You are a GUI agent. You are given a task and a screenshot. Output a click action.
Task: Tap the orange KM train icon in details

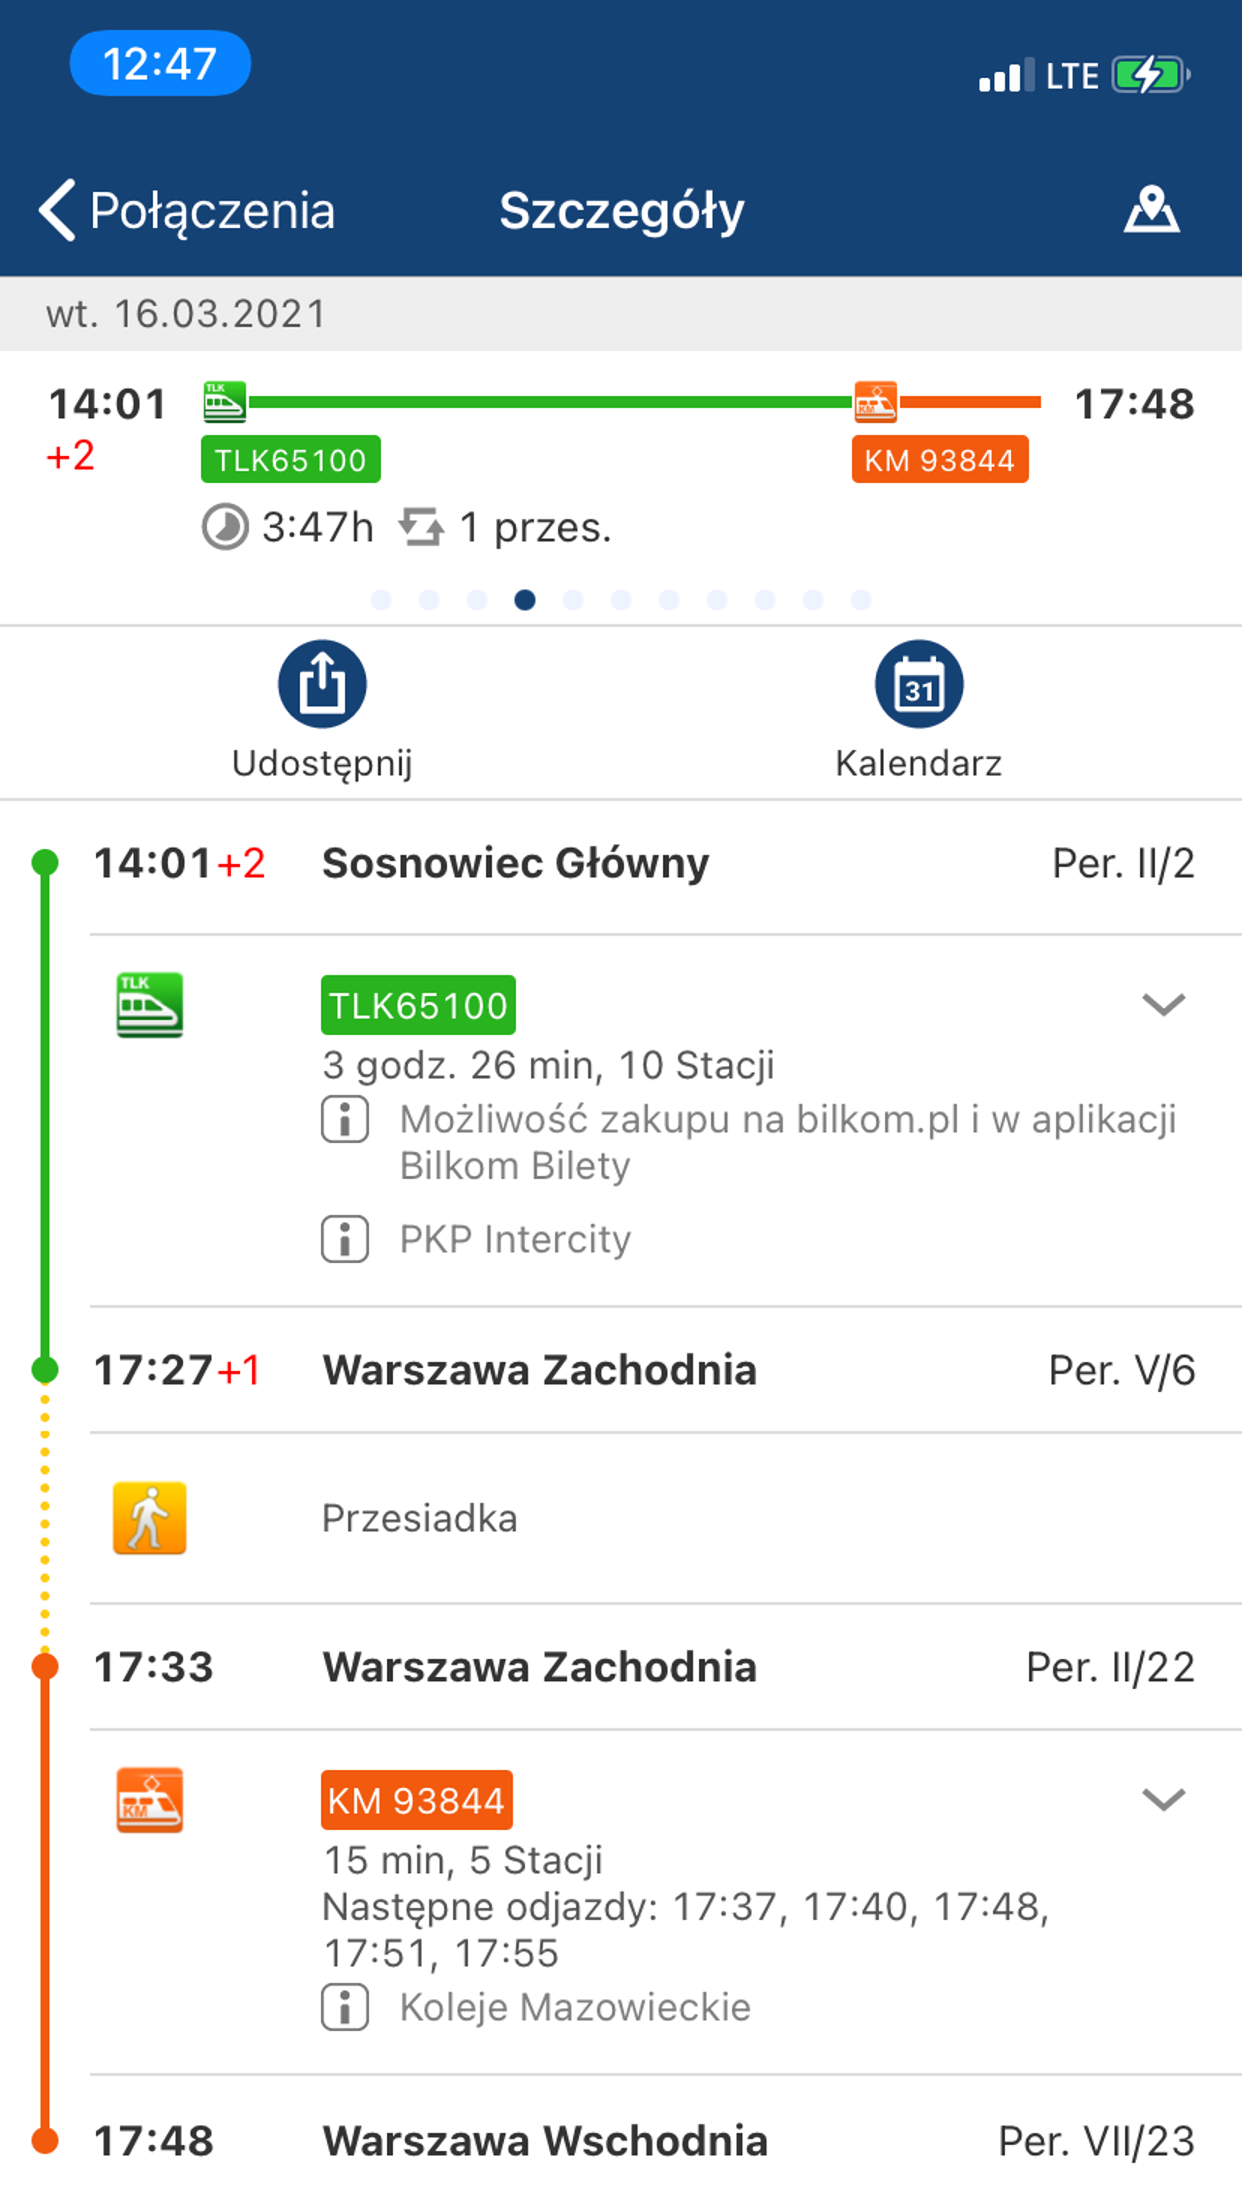coord(150,1800)
